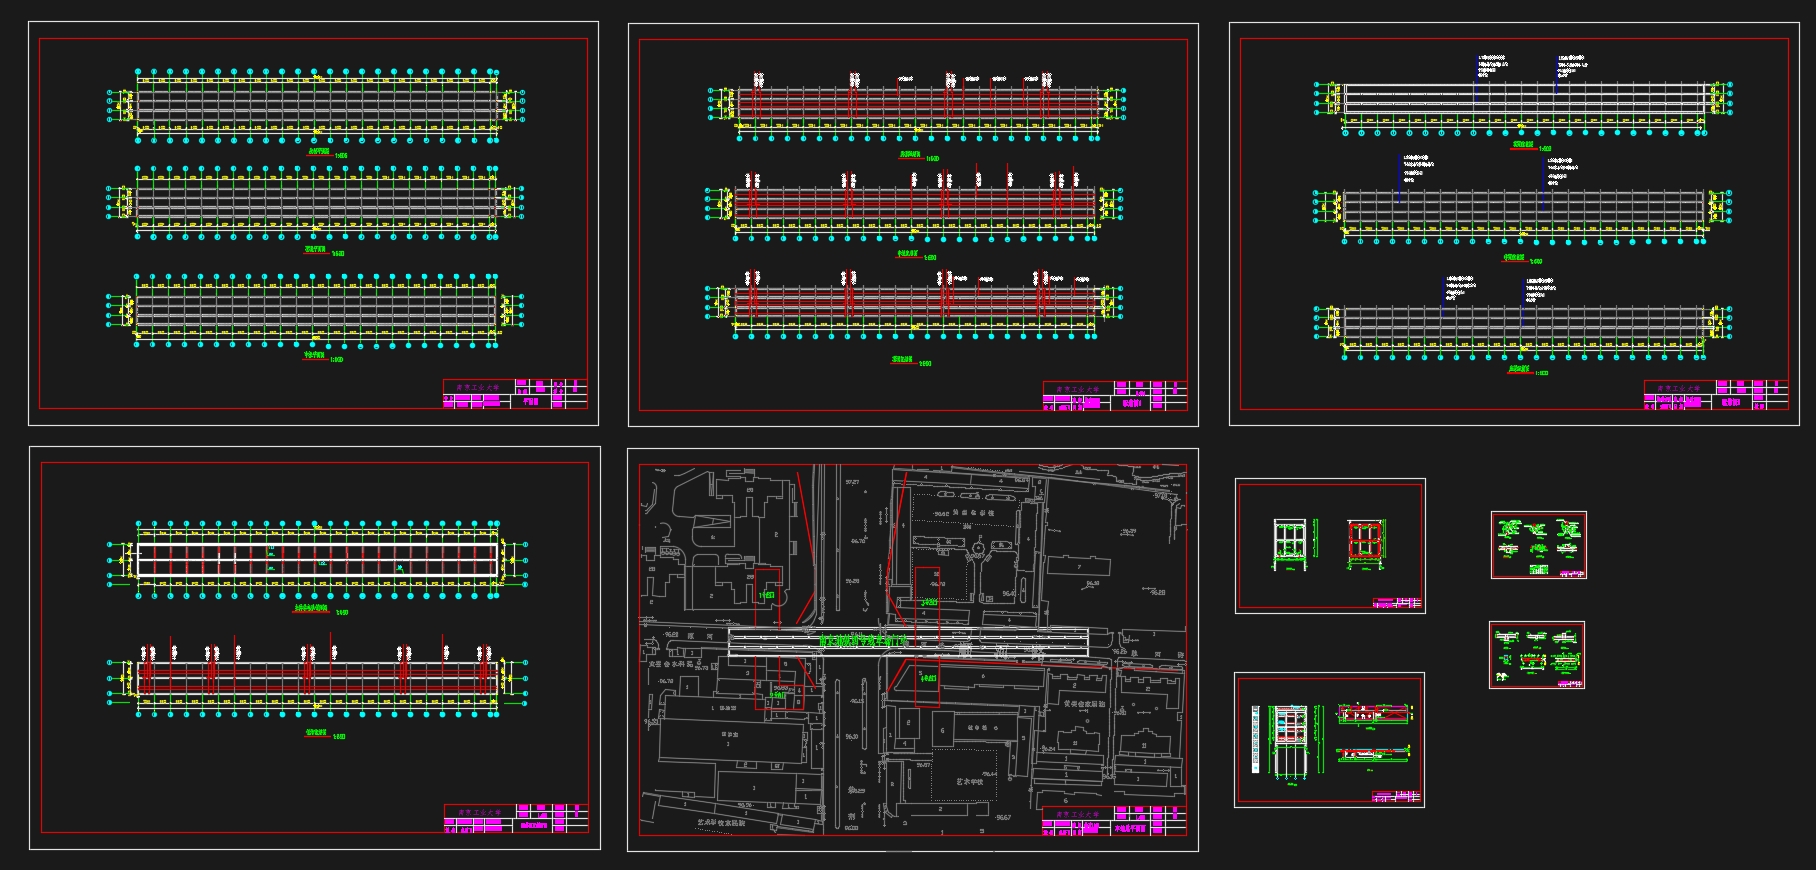Image resolution: width=1816 pixels, height=870 pixels.
Task: Select the red outline around green label 3 on site plan
Action: [928, 606]
